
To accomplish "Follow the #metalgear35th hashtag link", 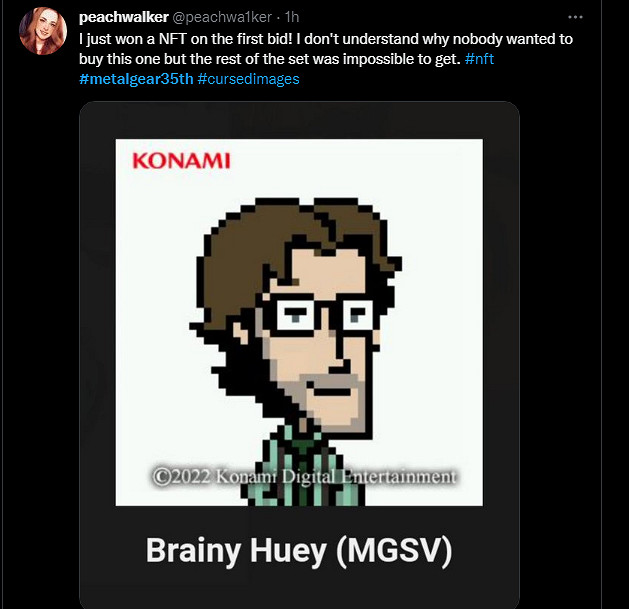I will (x=136, y=79).
